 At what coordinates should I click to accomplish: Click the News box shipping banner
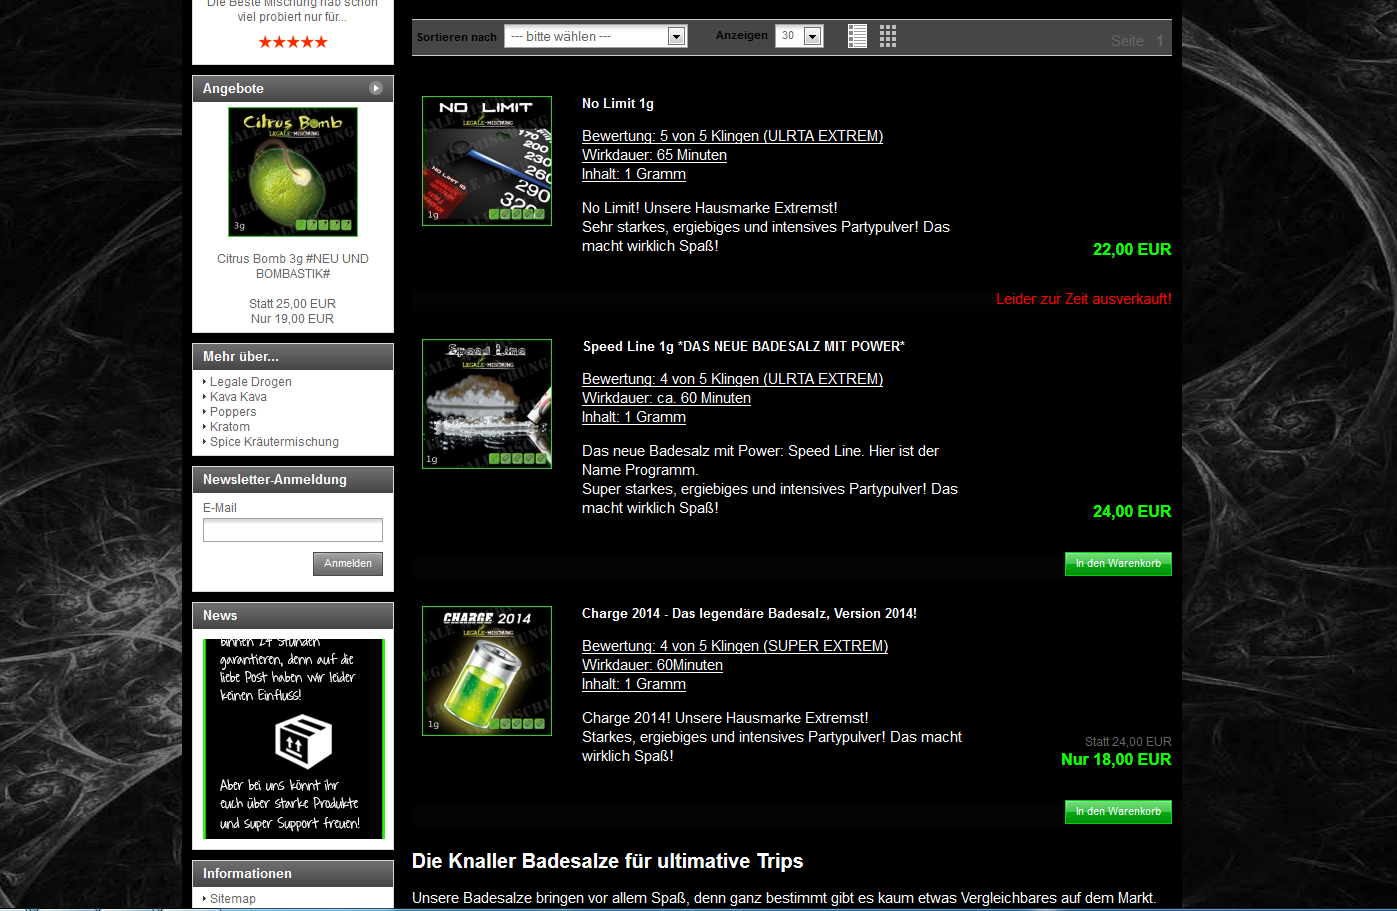tap(293, 739)
